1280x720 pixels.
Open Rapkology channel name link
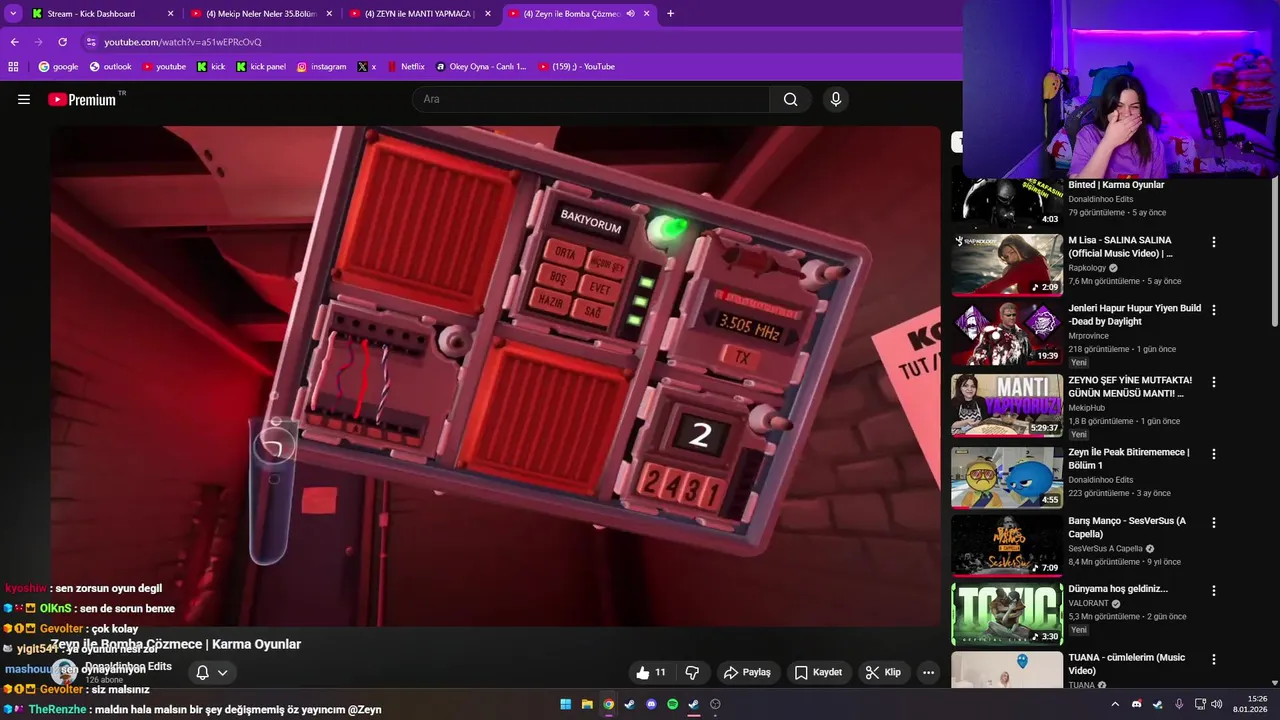[1087, 268]
